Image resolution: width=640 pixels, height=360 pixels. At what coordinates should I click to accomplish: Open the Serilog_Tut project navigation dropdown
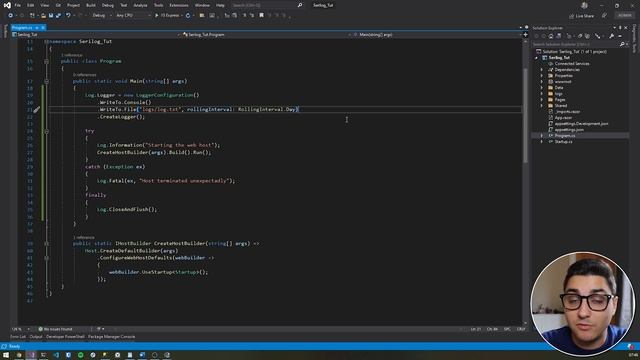coord(96,35)
